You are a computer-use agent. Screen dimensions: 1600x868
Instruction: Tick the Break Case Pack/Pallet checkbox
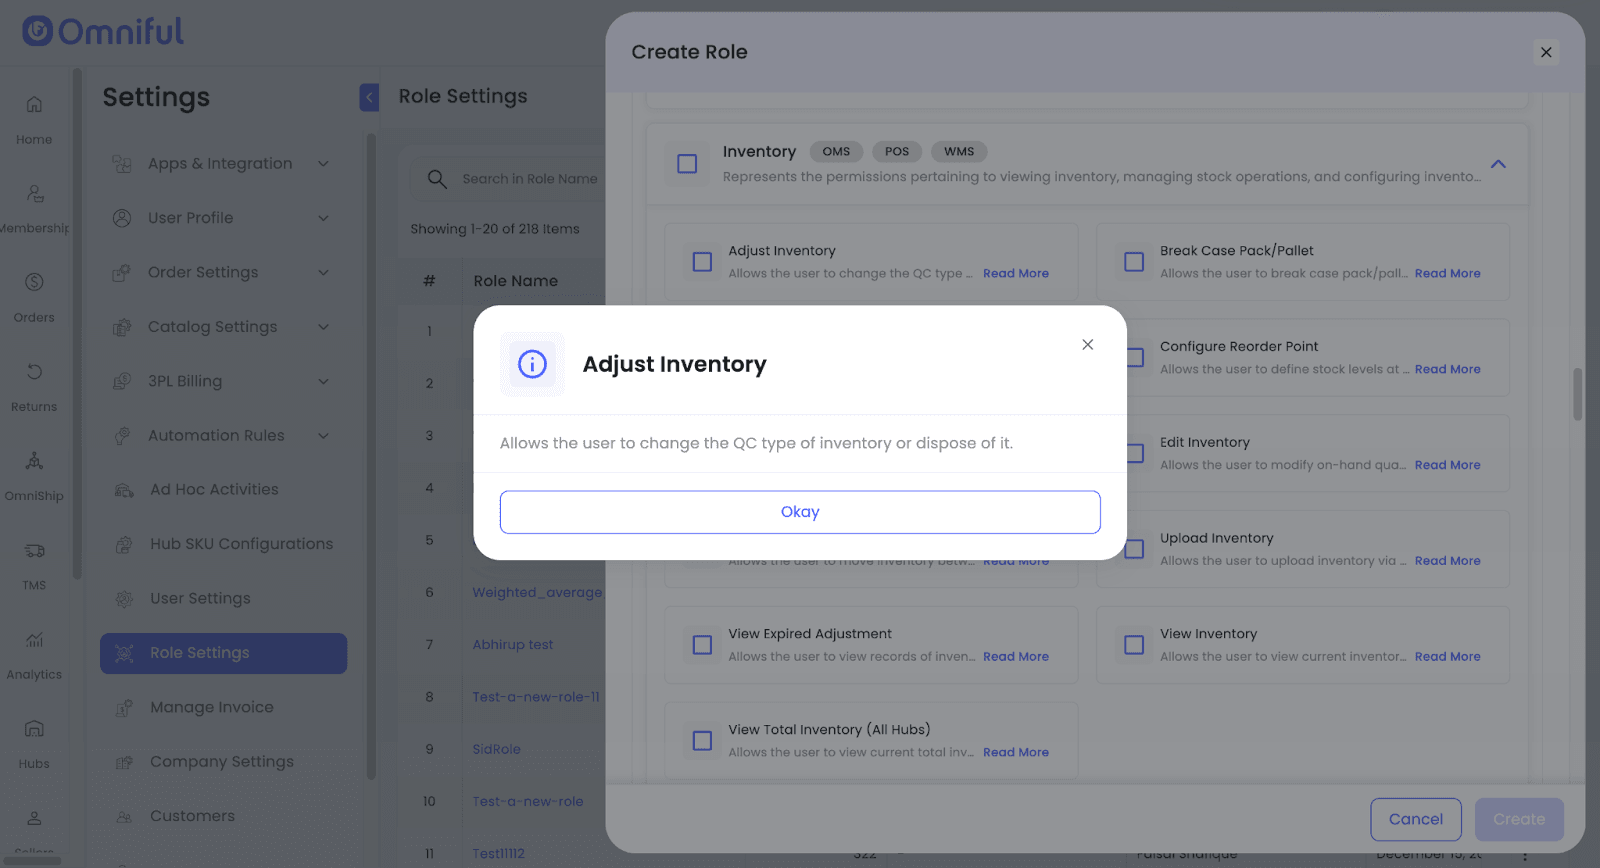pyautogui.click(x=1134, y=262)
